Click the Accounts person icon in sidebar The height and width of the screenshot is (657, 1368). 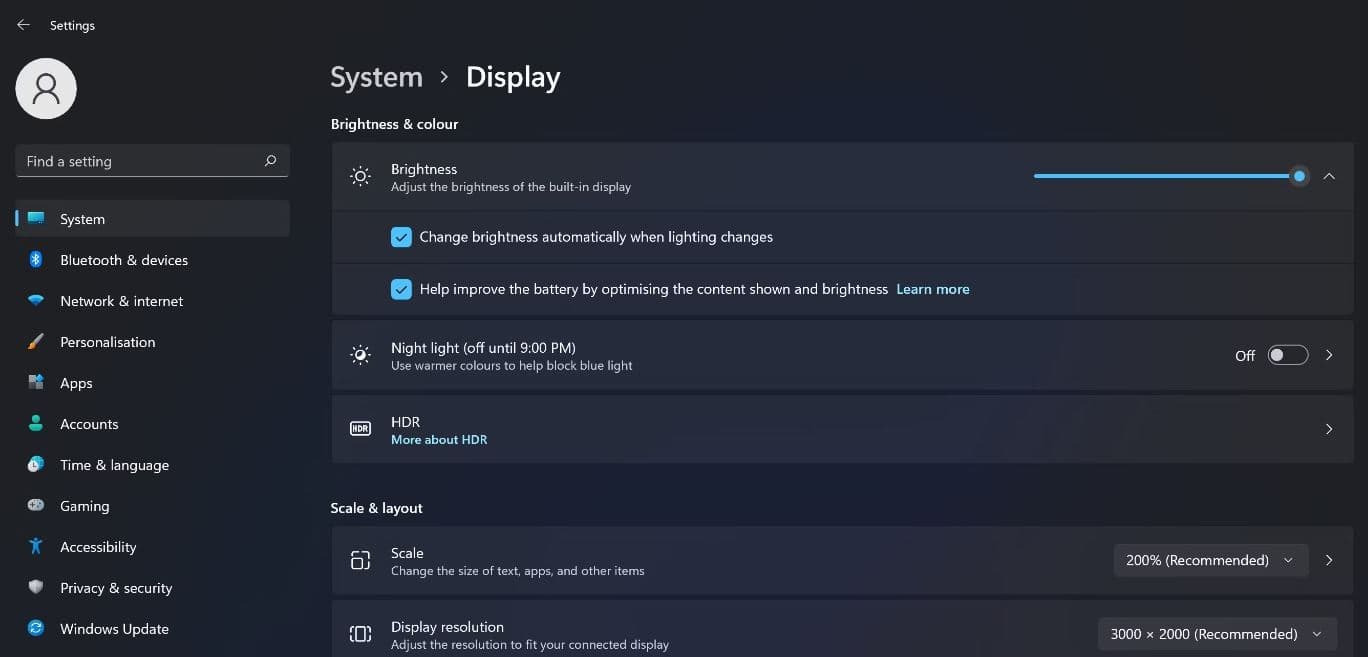point(36,423)
